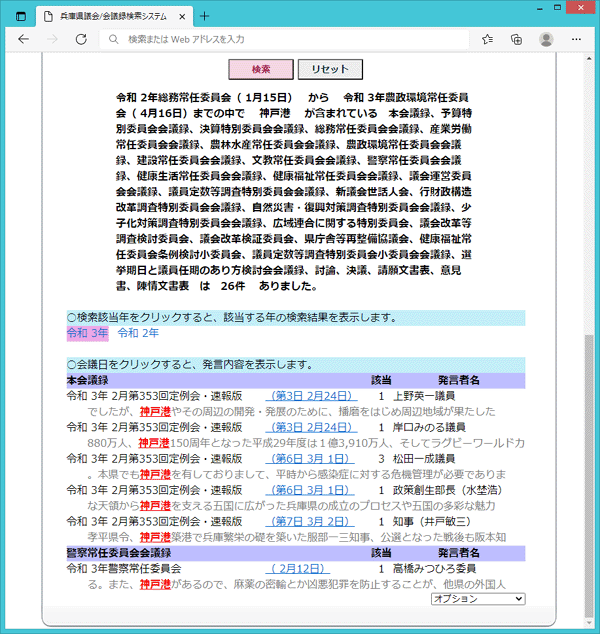The image size is (600, 634).
Task: Open the user profile avatar
Action: click(x=546, y=39)
